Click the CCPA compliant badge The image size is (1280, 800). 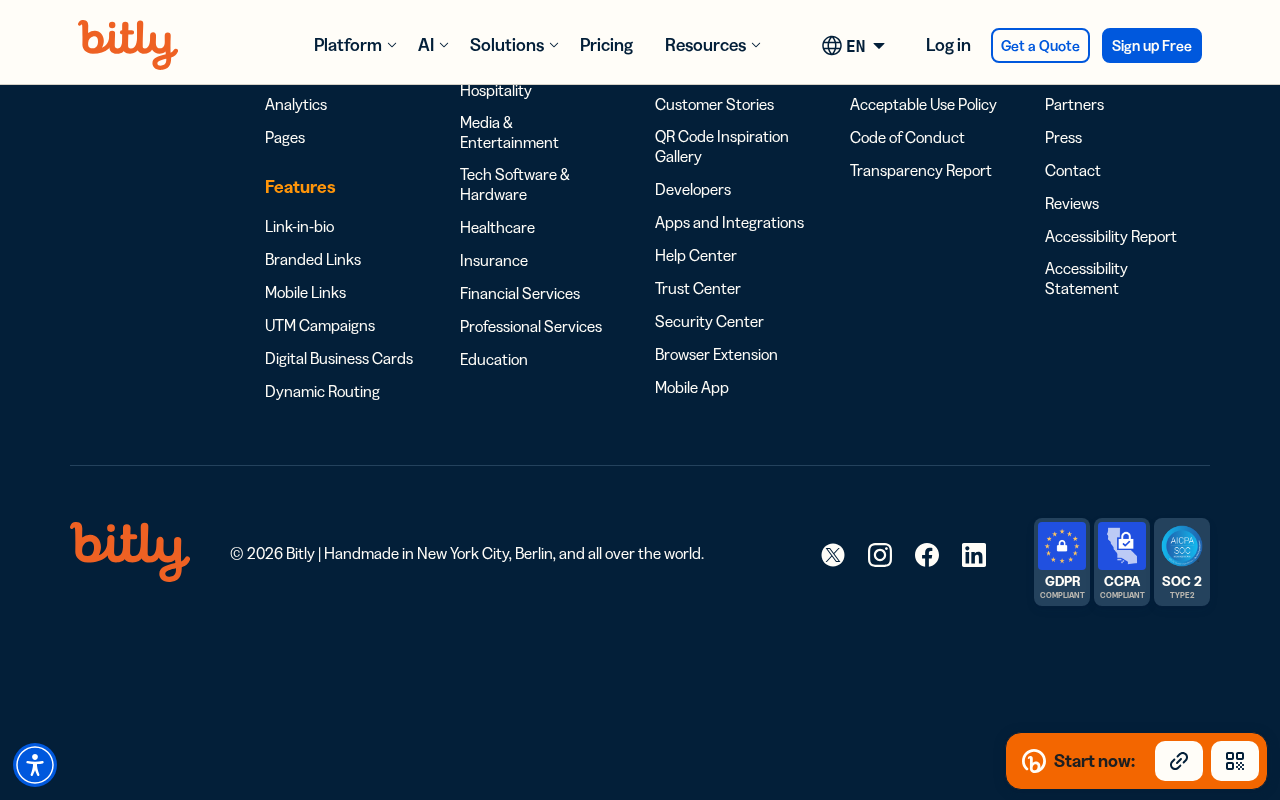(1122, 562)
